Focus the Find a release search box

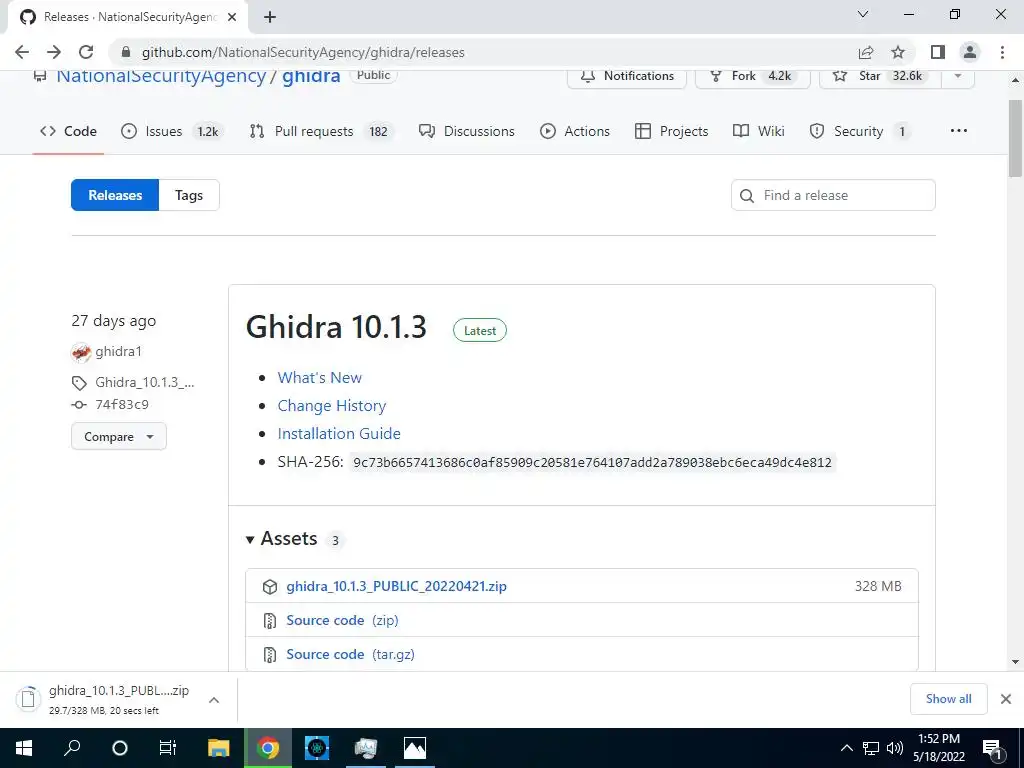(x=833, y=195)
